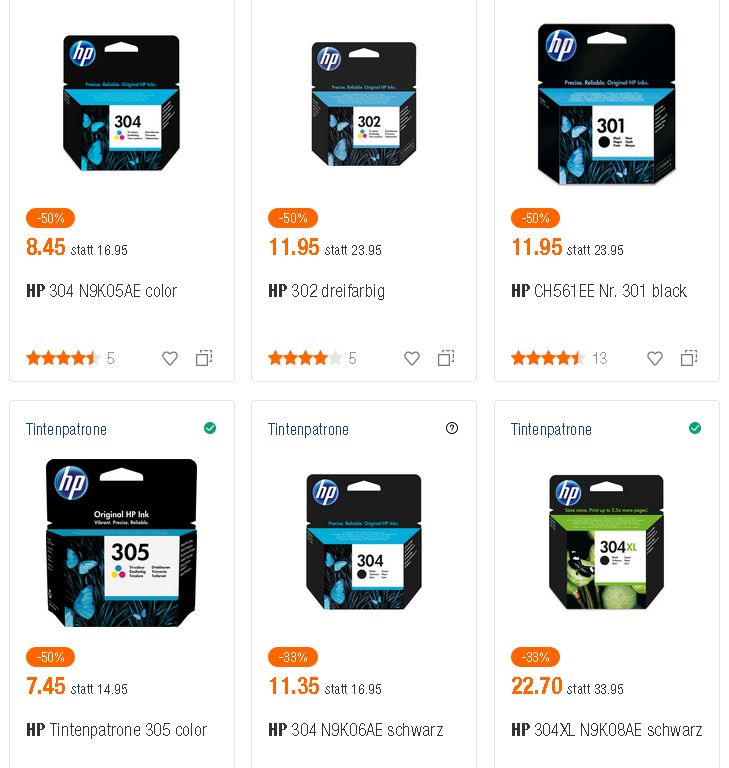
Task: Compare HP 304 N9K05AE color product
Action: 204,358
